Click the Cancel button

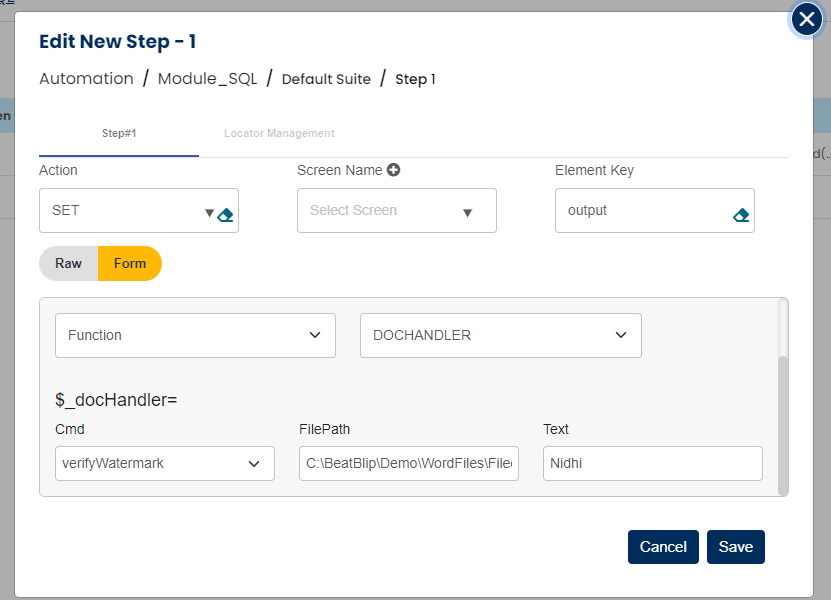coord(663,547)
